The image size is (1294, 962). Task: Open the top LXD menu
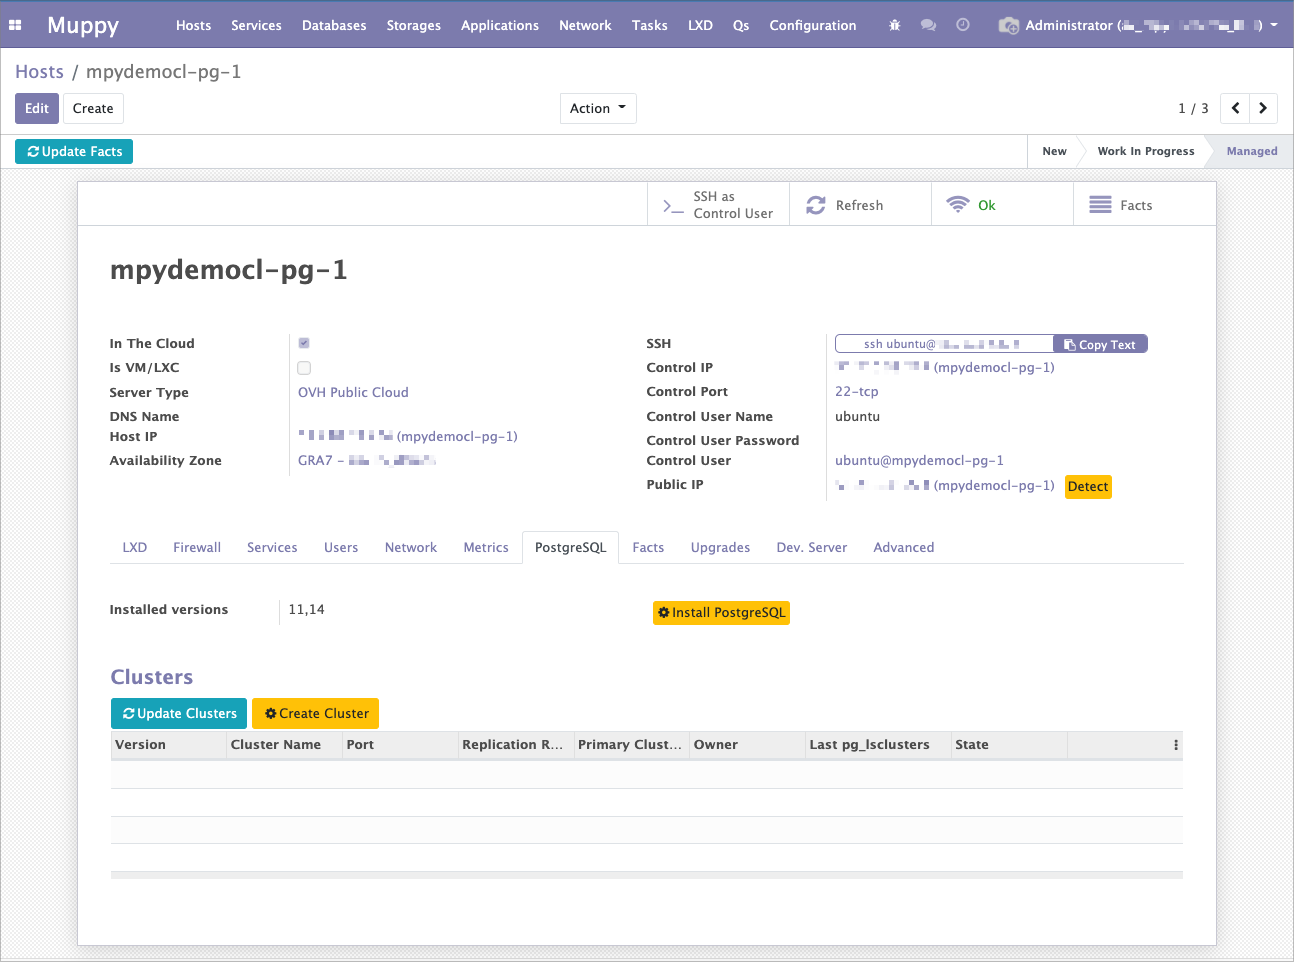tap(700, 25)
